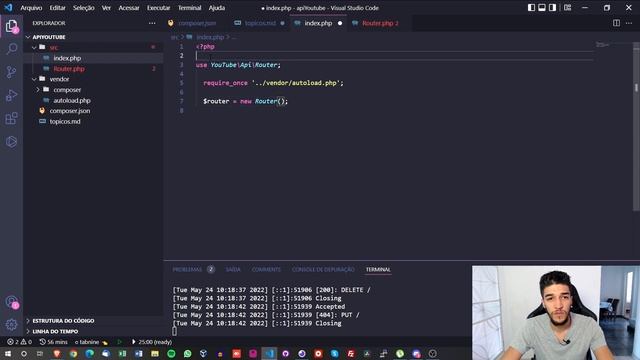640x360 pixels.
Task: Switch to Router.php editor tab
Action: pos(380,23)
